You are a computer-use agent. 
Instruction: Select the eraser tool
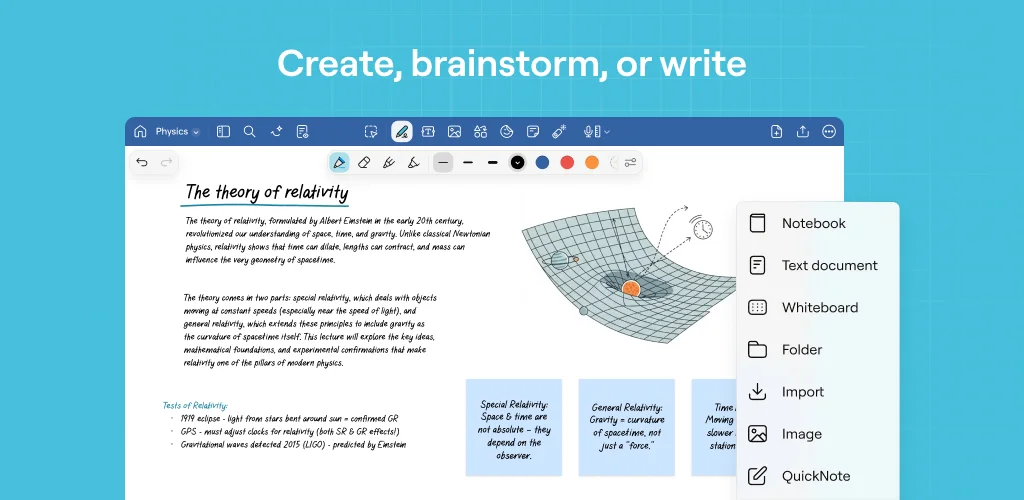pos(364,163)
